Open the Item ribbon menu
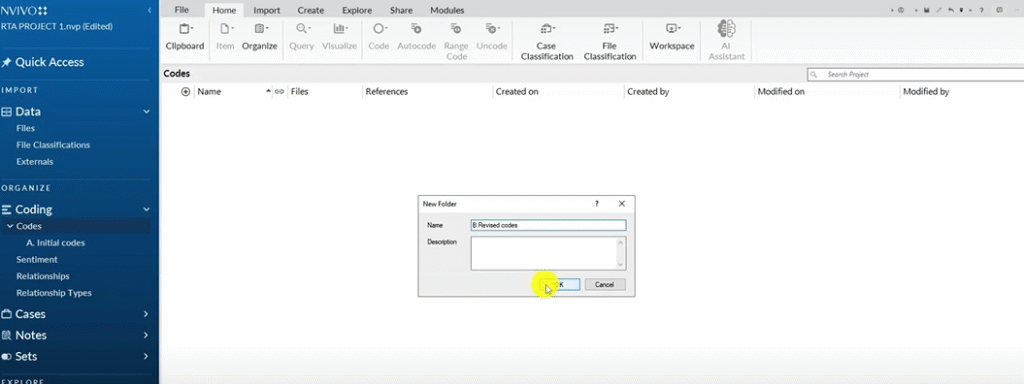 (x=225, y=38)
